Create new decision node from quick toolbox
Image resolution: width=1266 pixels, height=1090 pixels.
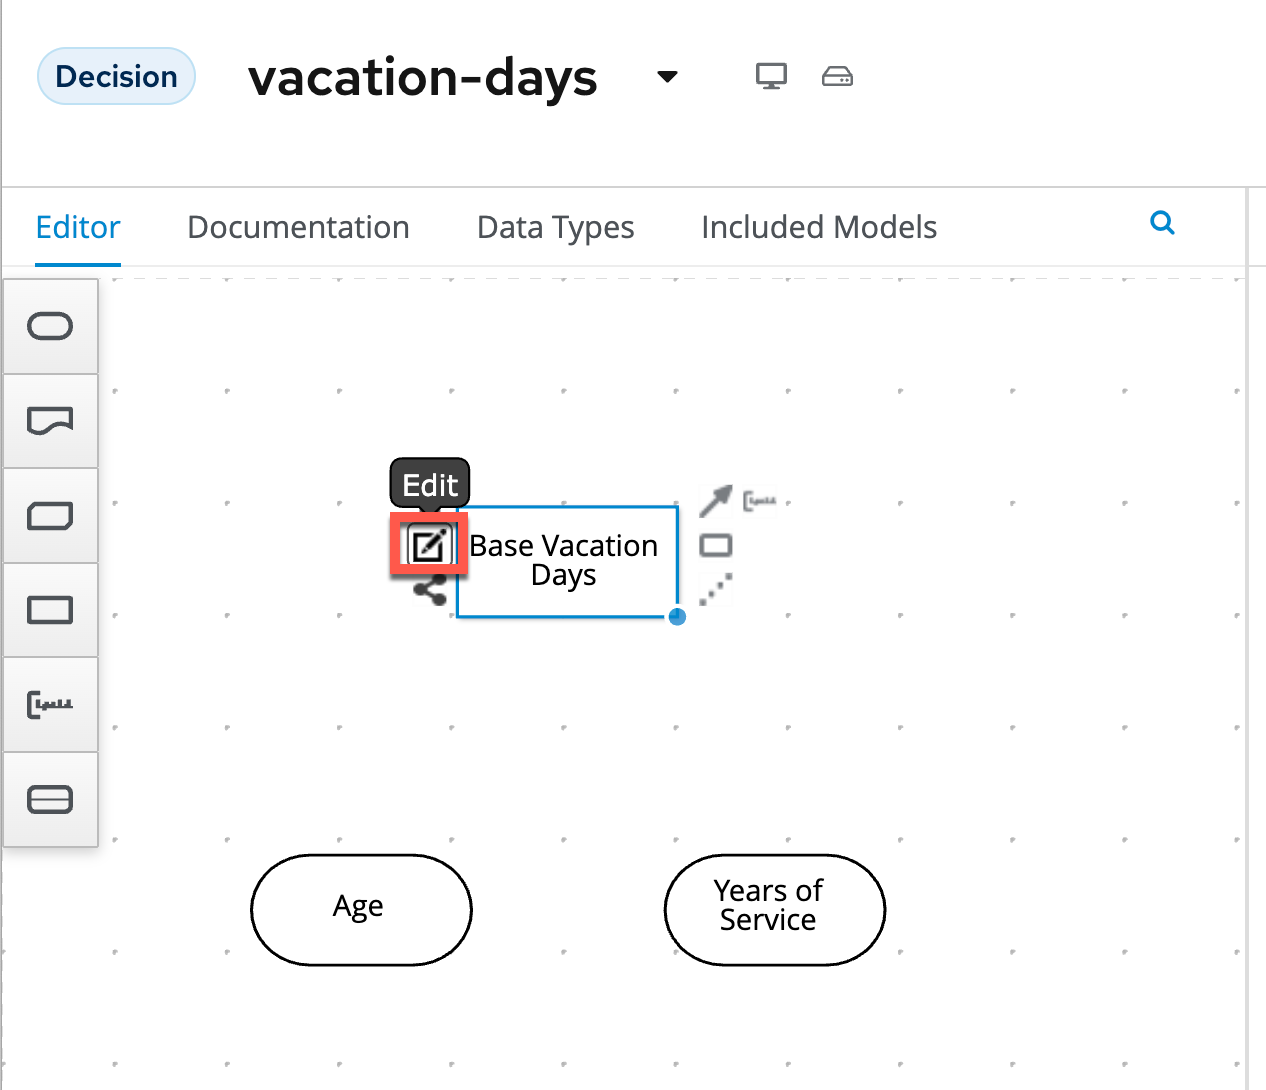(716, 545)
